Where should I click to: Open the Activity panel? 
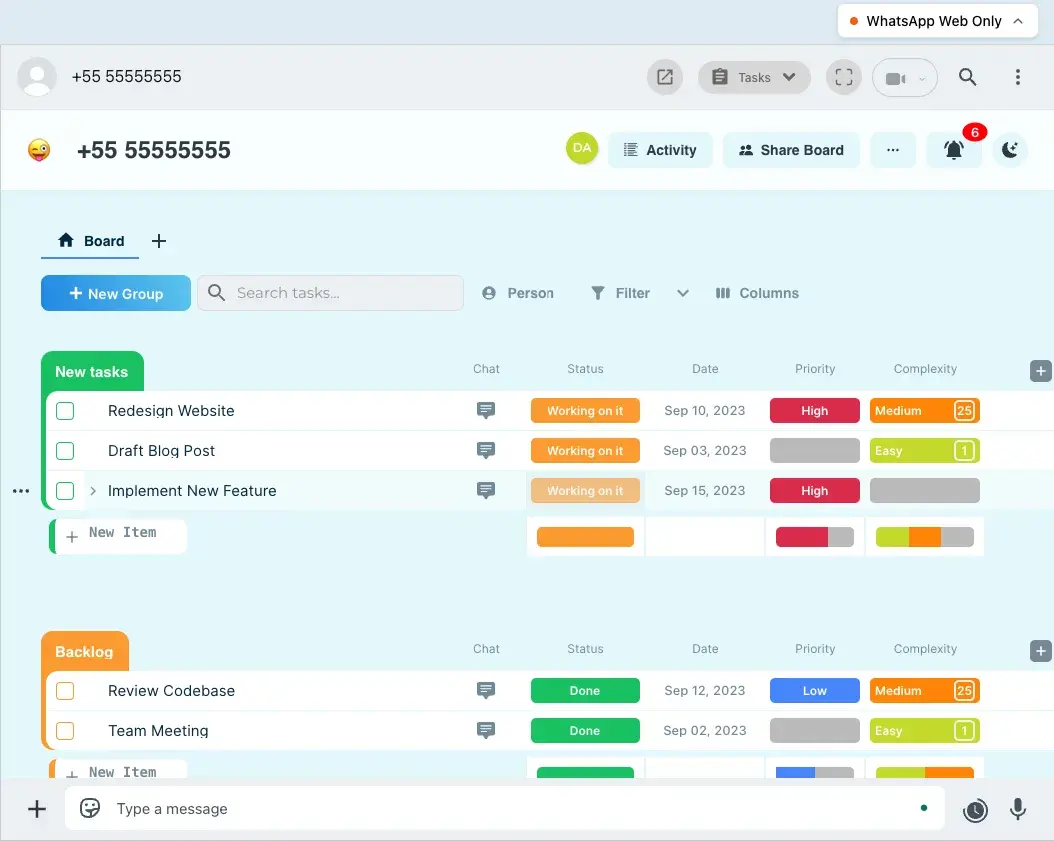660,150
